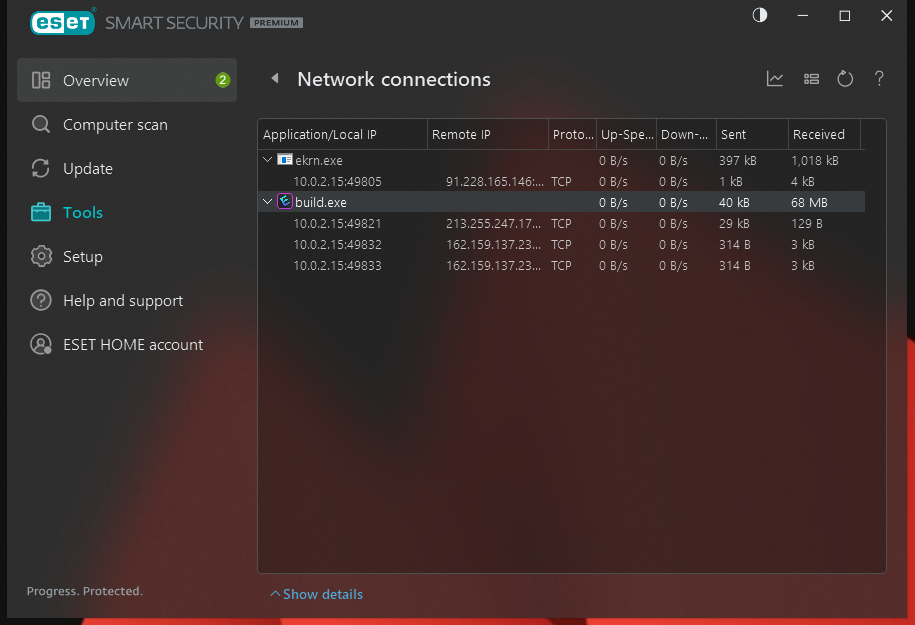Maximize the ESET window
Viewport: 915px width, 625px height.
point(844,16)
